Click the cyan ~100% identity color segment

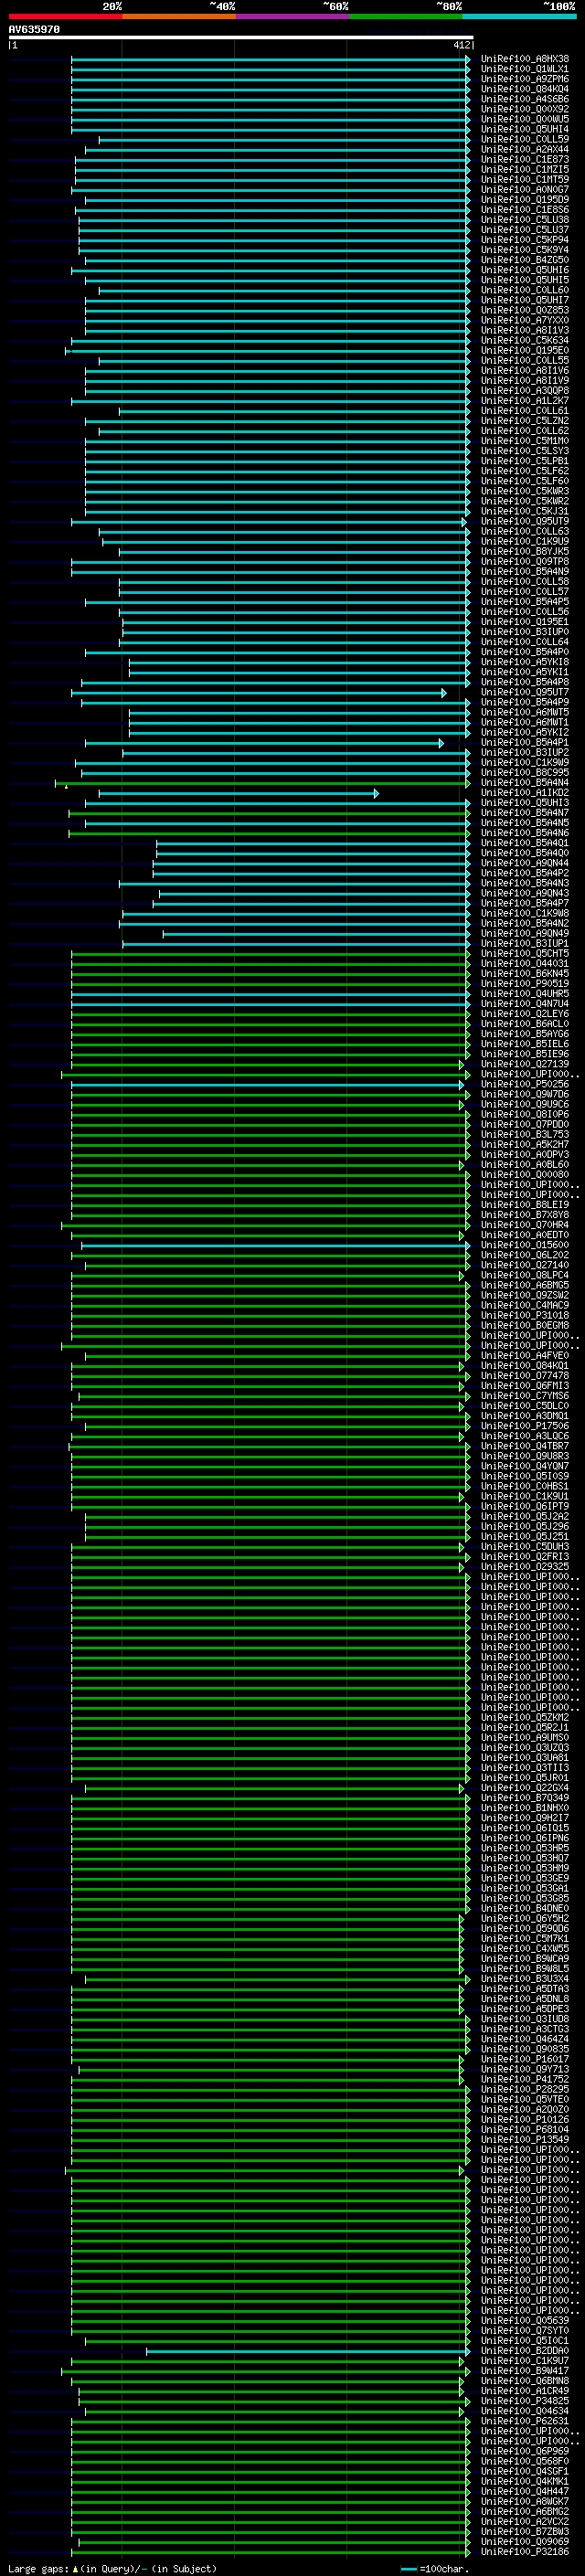coord(519,16)
